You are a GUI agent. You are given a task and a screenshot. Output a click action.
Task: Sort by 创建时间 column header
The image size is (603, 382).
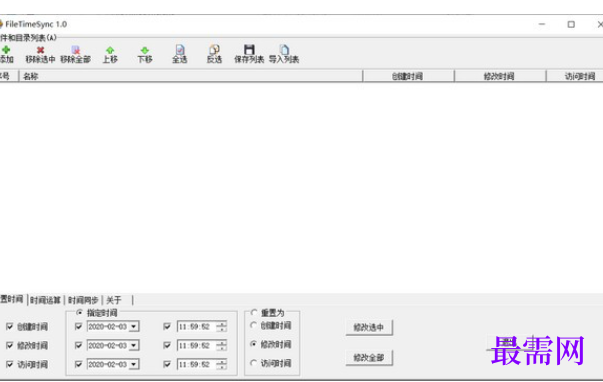coord(408,76)
